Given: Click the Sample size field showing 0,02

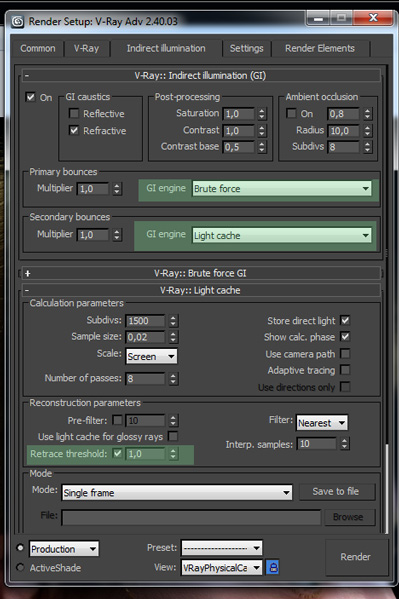Looking at the screenshot, I should tap(146, 337).
